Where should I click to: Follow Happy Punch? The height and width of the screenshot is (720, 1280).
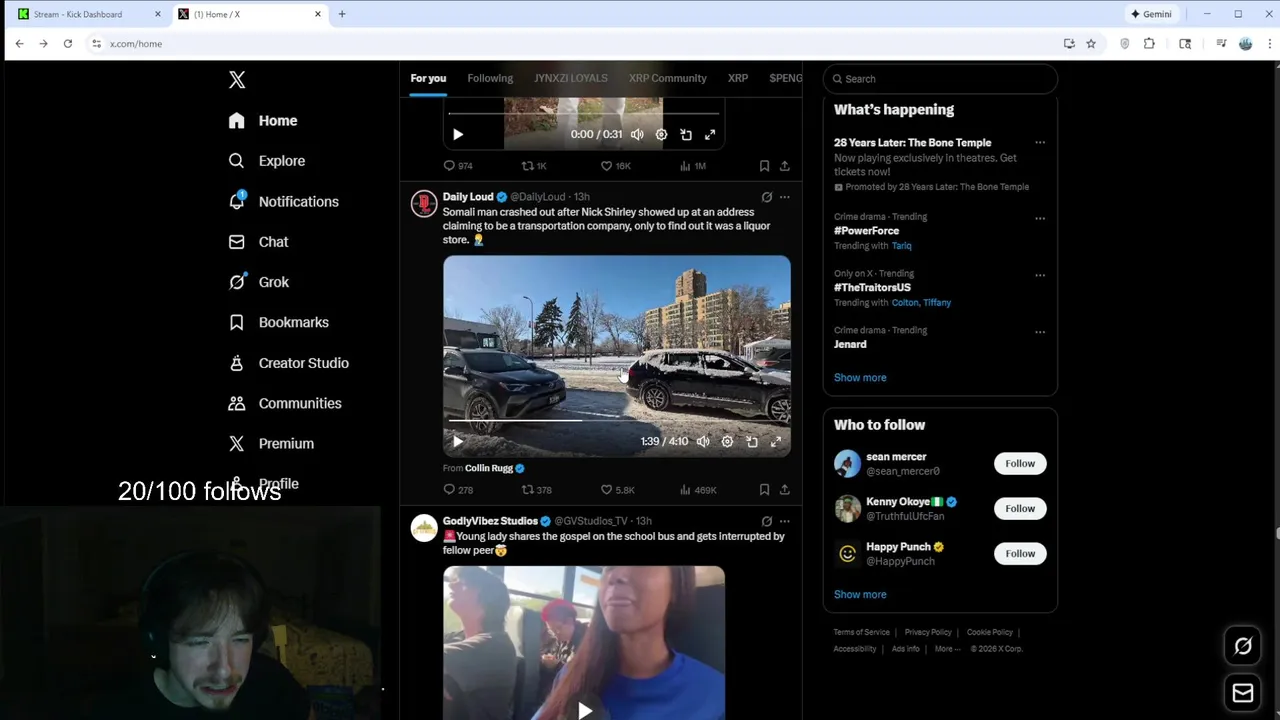[x=1020, y=553]
